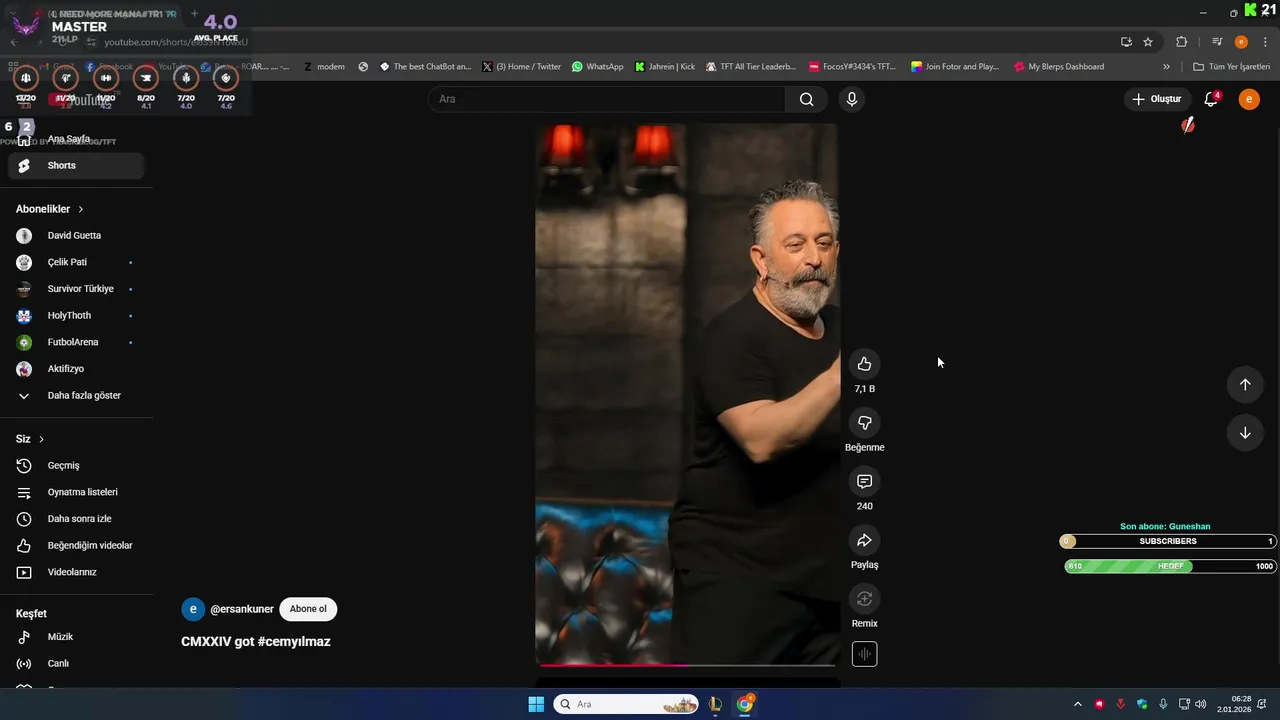Seek using the short's red progress bar
This screenshot has width=1280, height=720.
(x=687, y=664)
